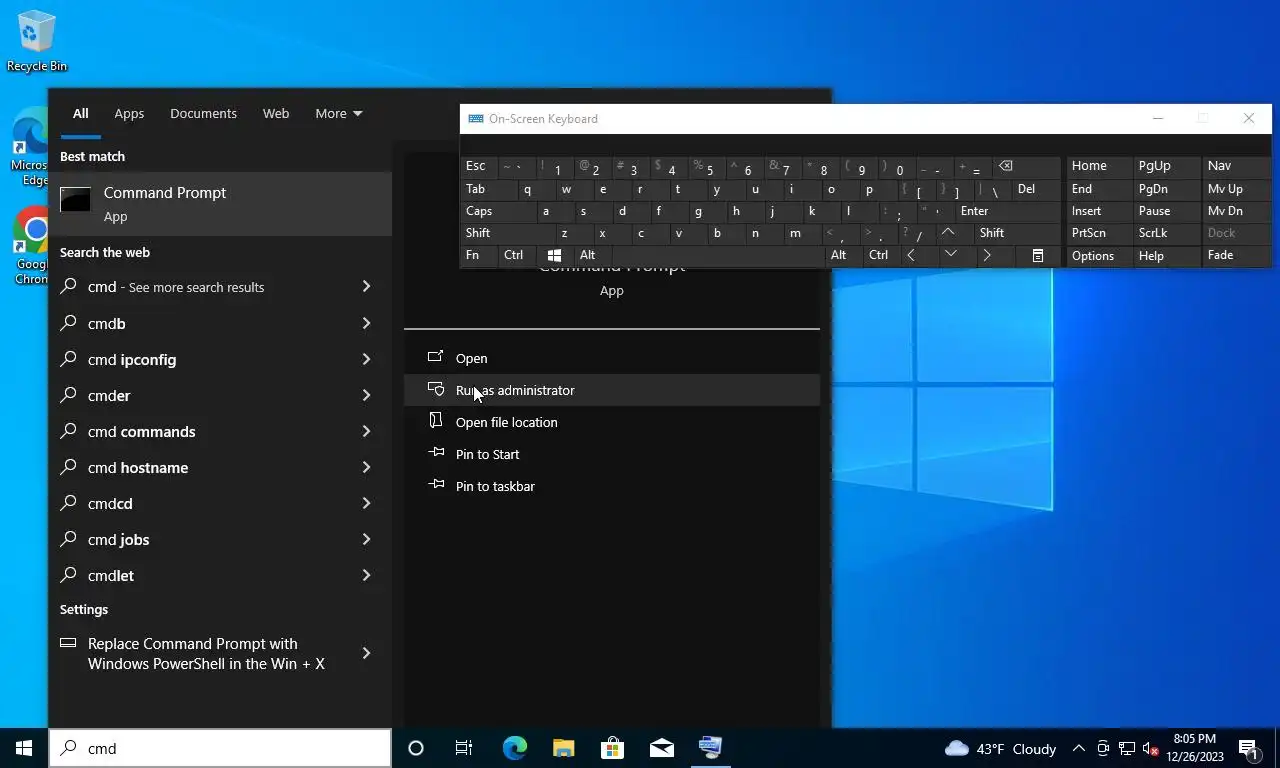The image size is (1280, 768).
Task: Toggle the Fn key on the On-Screen Keyboard
Action: click(x=478, y=255)
